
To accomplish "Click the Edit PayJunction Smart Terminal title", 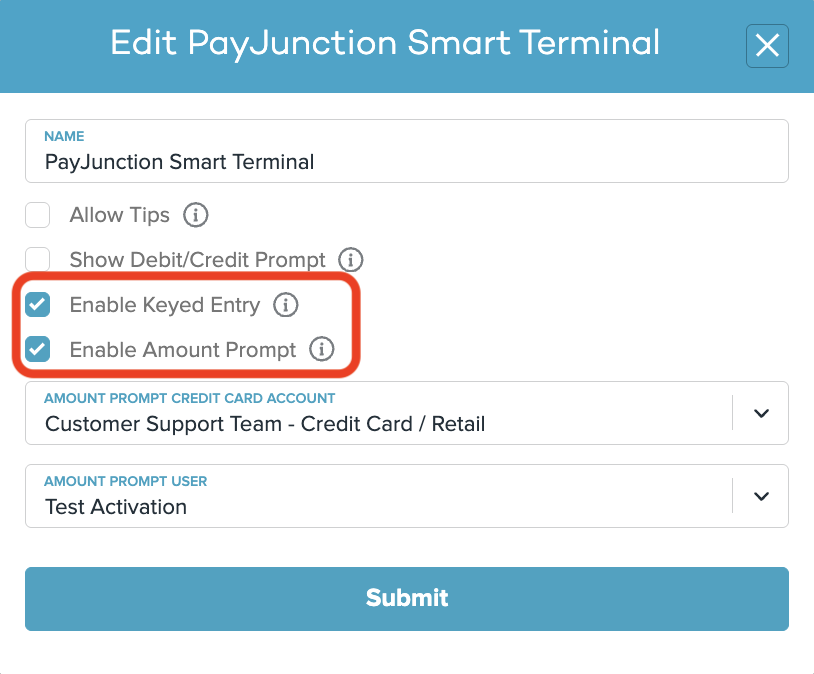I will point(385,44).
